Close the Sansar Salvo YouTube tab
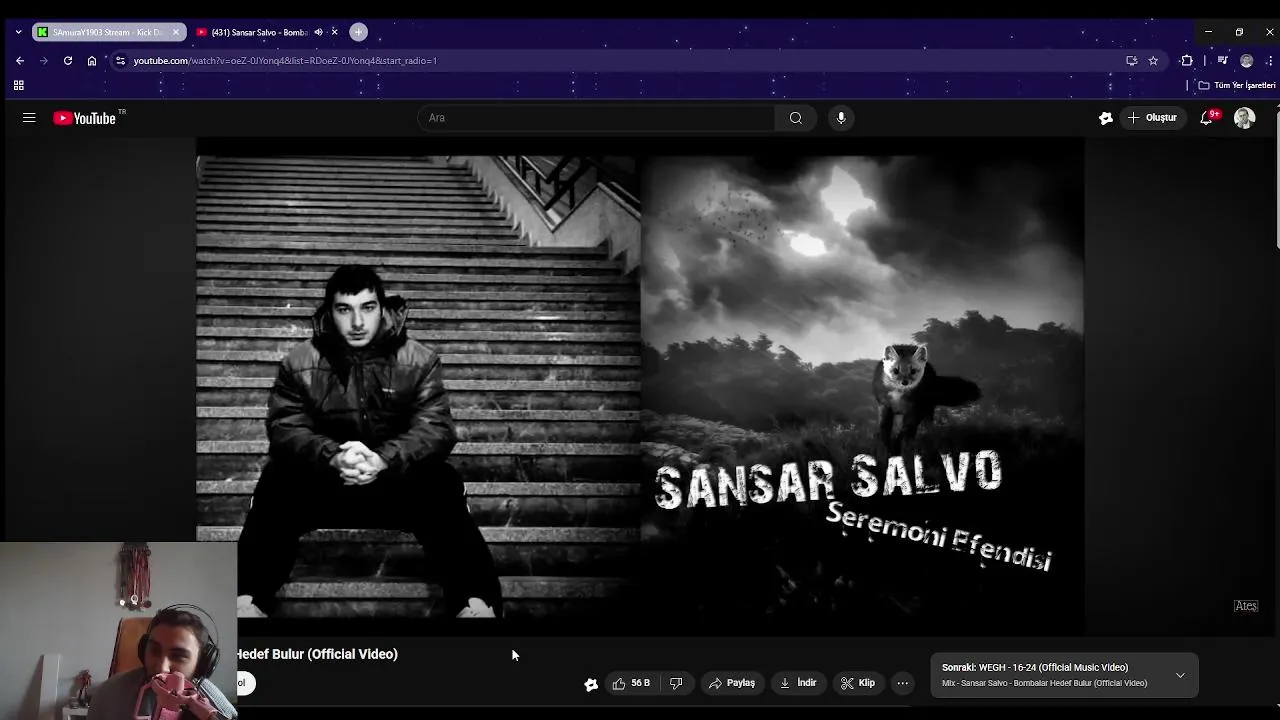 (335, 32)
